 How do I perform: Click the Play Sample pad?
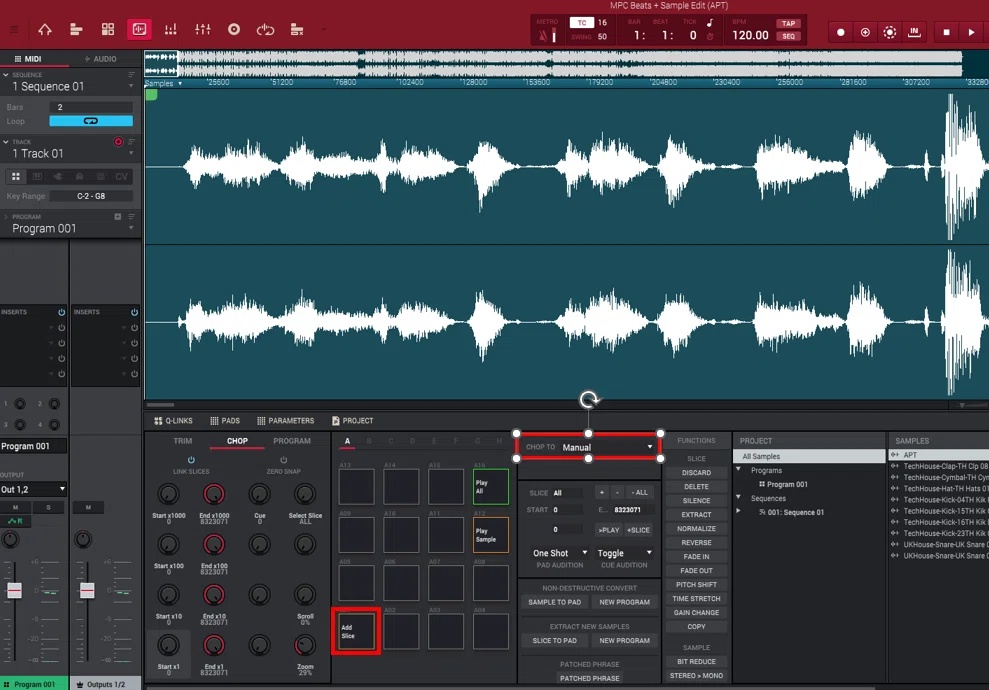tap(491, 535)
